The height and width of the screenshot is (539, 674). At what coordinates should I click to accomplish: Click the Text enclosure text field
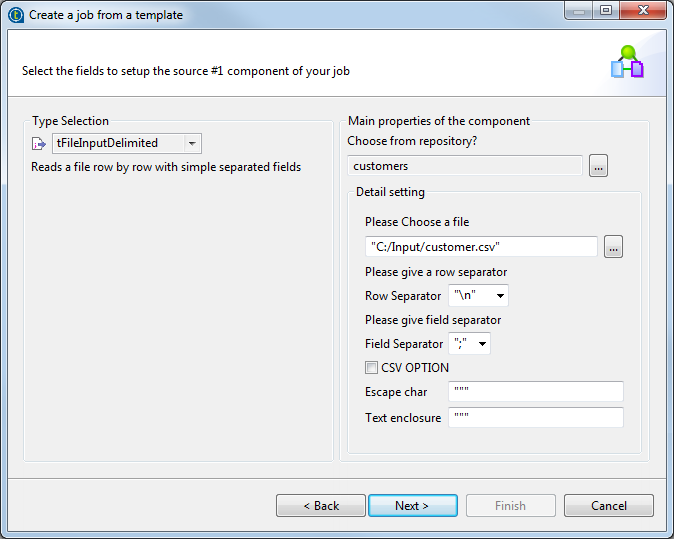[535, 418]
